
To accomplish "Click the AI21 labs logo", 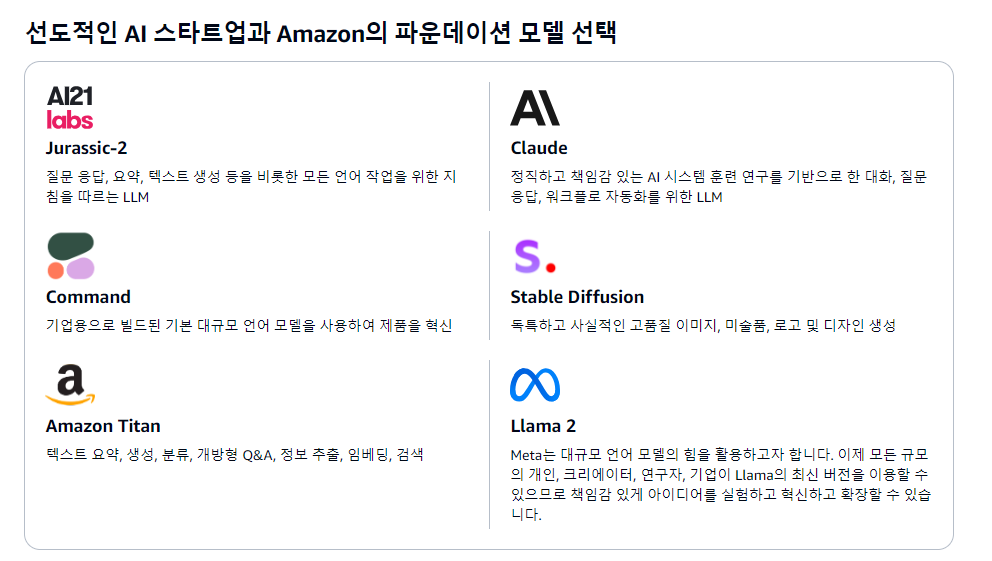I will 70,108.
